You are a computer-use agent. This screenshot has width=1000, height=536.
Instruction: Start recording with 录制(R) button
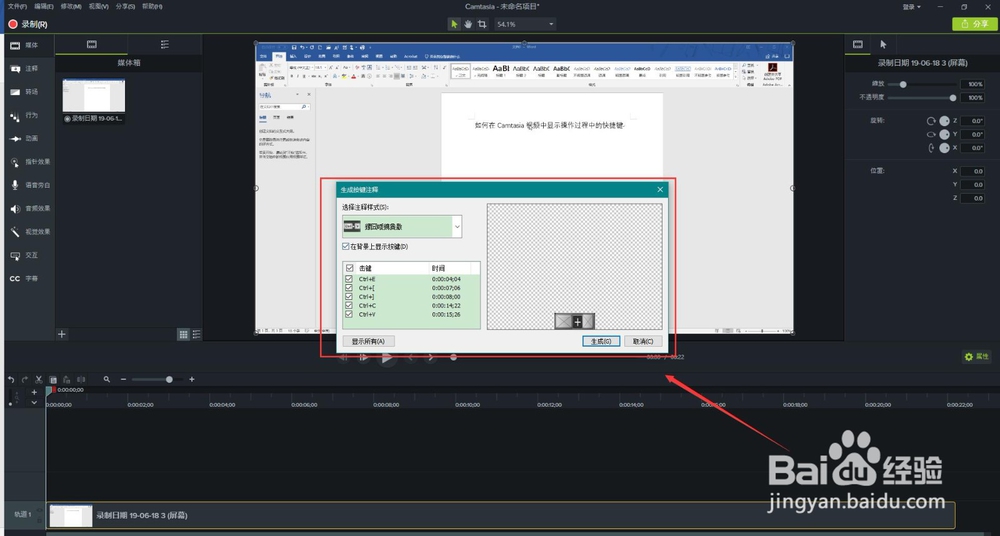click(x=27, y=24)
